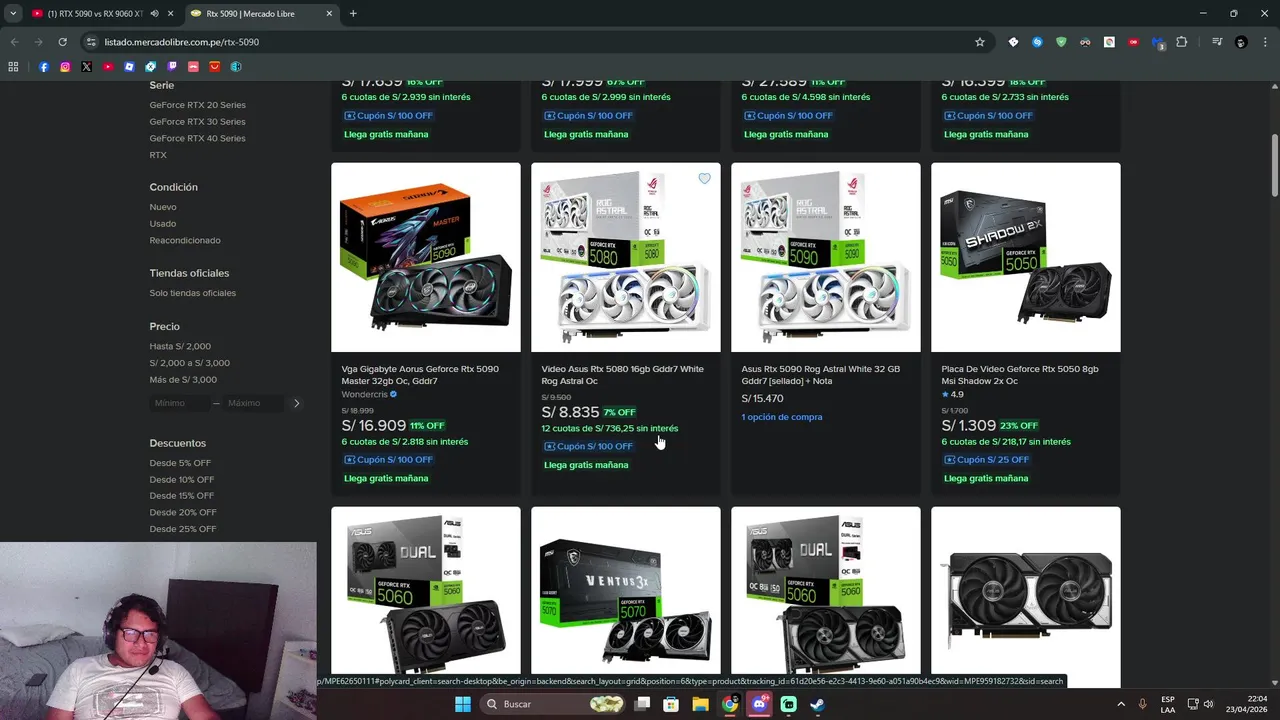Filter discounts Desde 15% OFF
Viewport: 1280px width, 720px height.
(182, 496)
